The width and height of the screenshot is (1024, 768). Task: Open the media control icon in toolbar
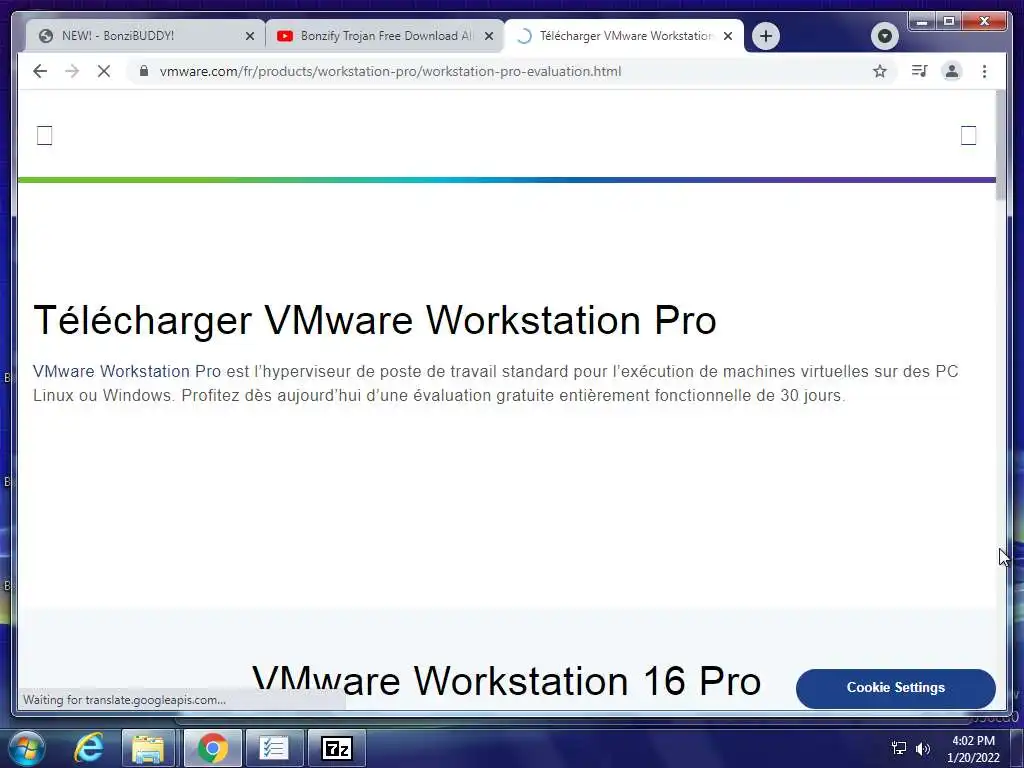(x=920, y=71)
